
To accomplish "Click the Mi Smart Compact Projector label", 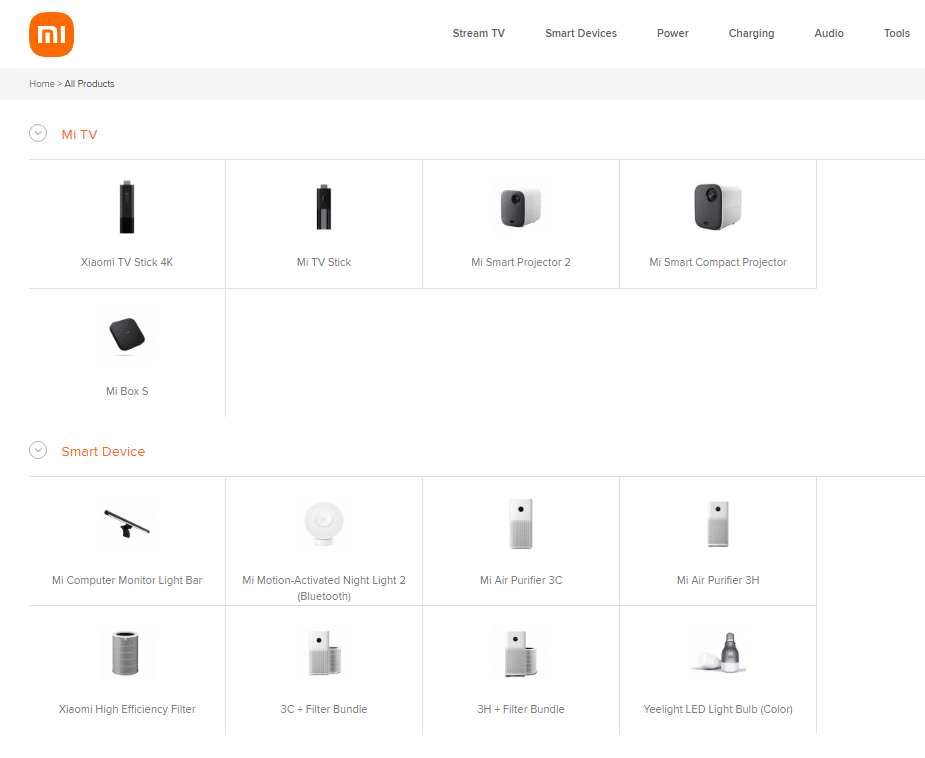I will click(717, 263).
